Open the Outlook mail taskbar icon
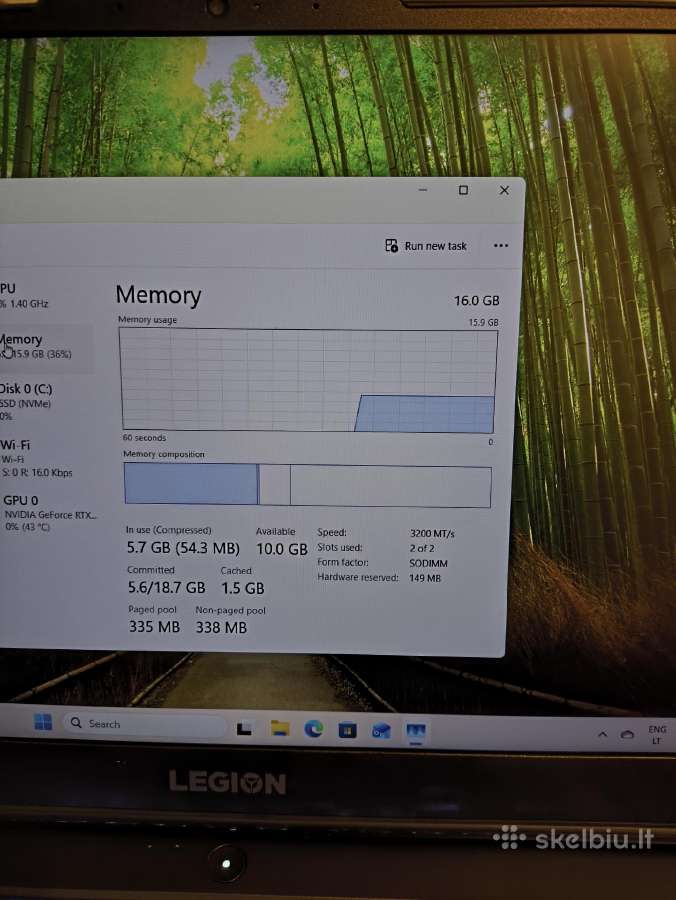 (381, 731)
